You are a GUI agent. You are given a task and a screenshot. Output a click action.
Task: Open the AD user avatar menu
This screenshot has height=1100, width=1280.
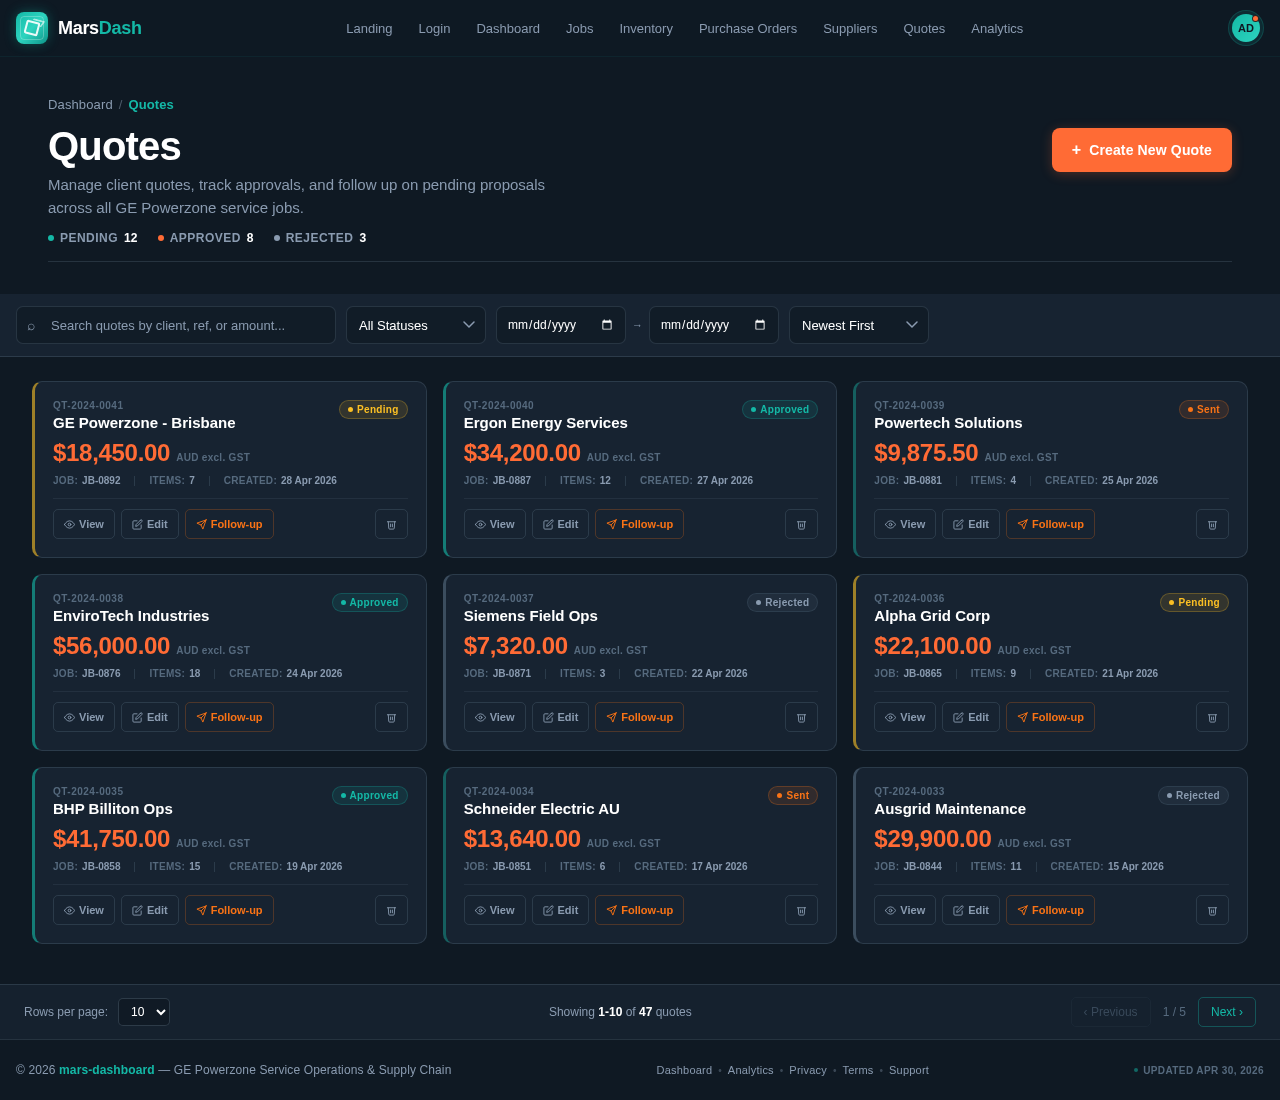1246,28
